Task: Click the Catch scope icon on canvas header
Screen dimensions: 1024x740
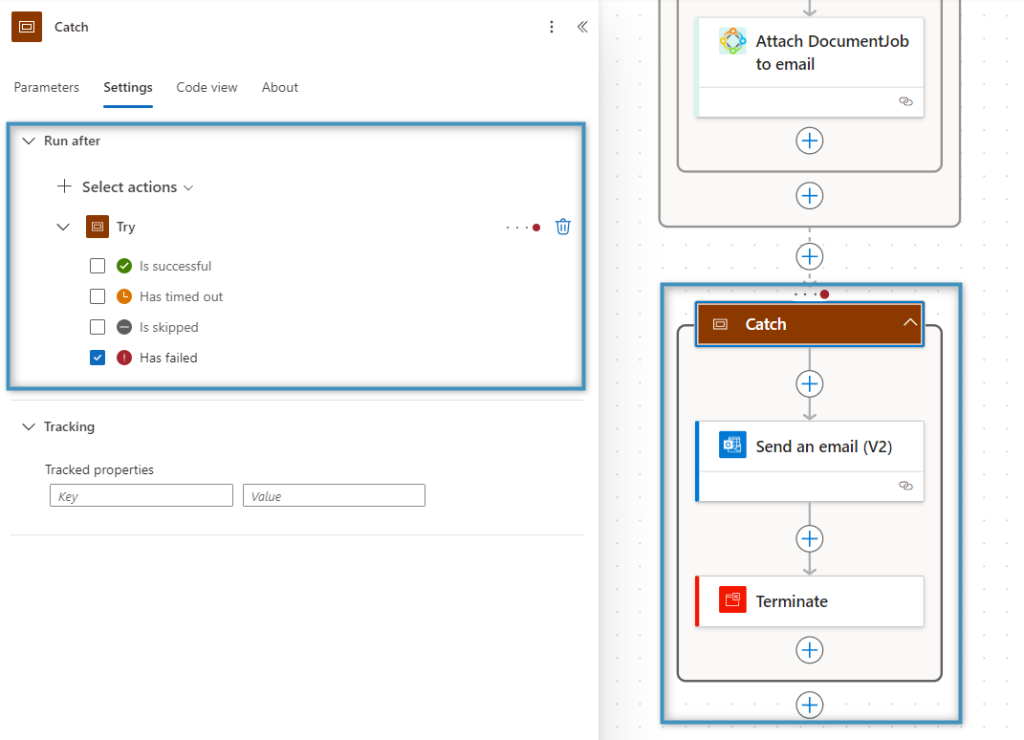Action: [x=720, y=324]
